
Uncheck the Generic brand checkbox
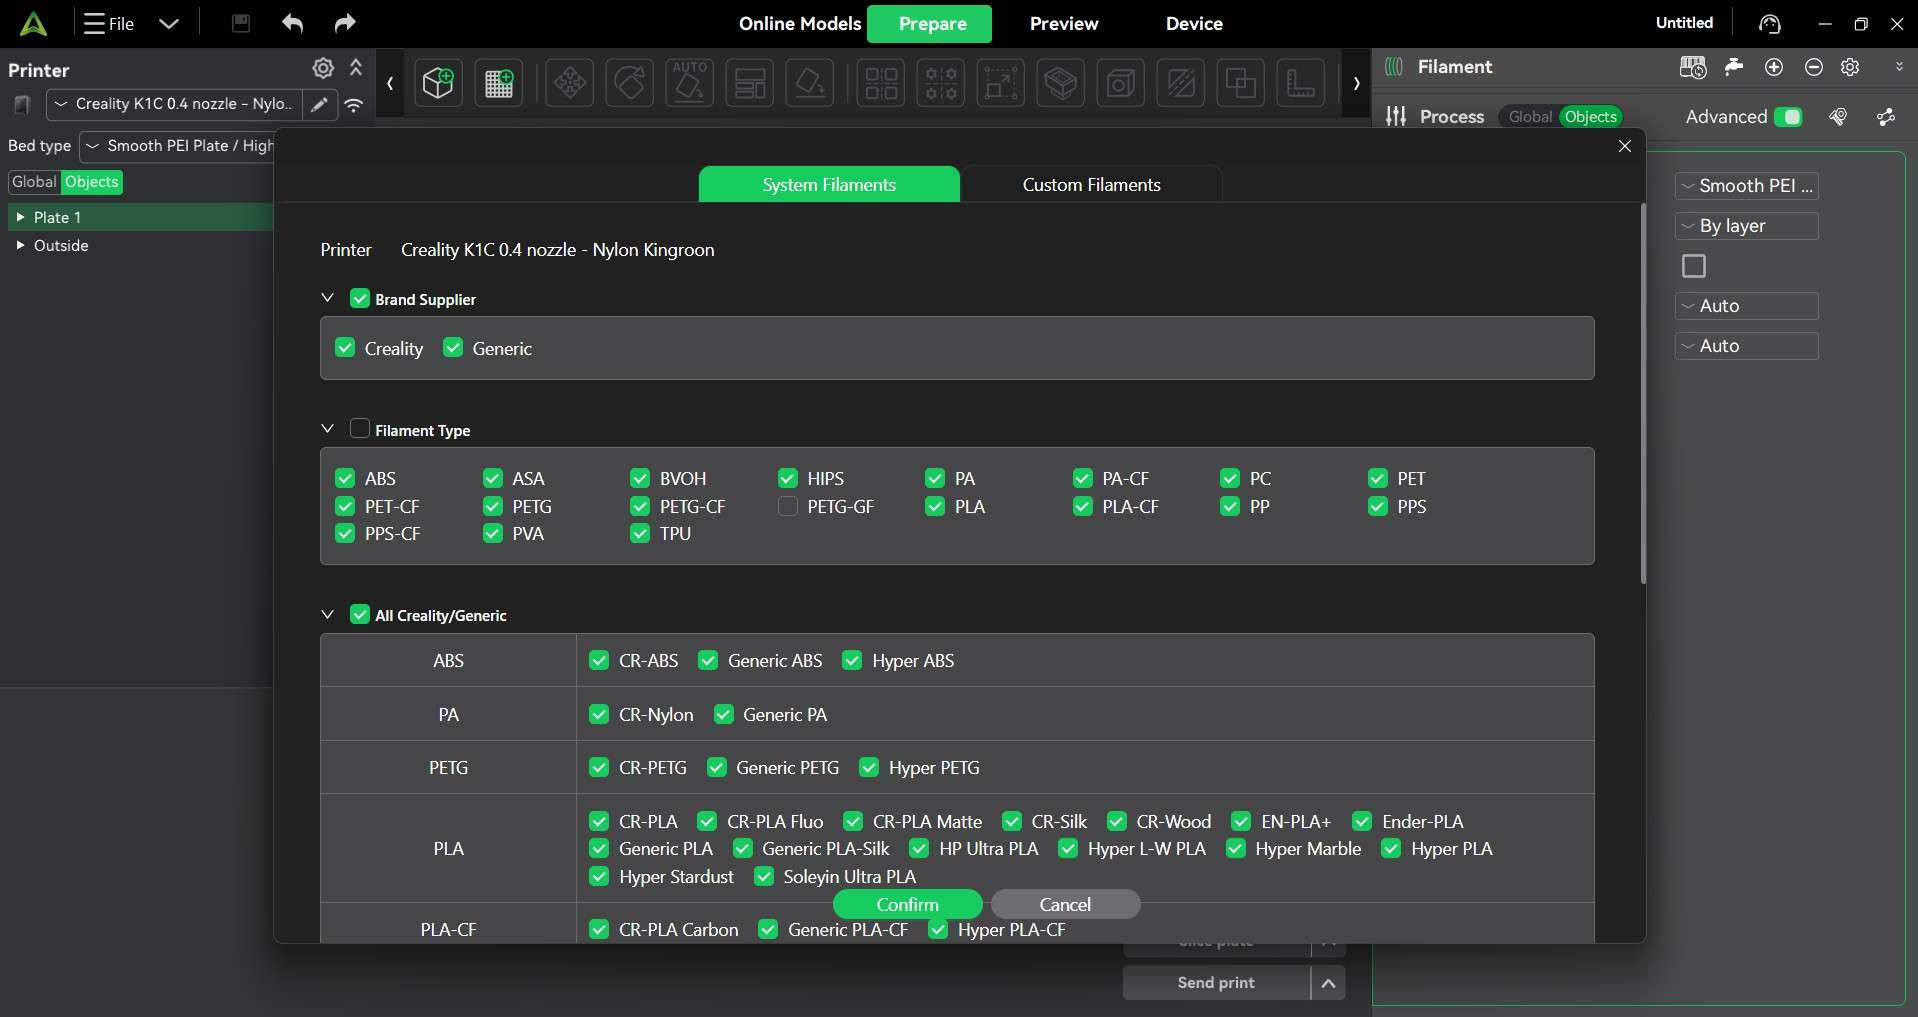[453, 347]
